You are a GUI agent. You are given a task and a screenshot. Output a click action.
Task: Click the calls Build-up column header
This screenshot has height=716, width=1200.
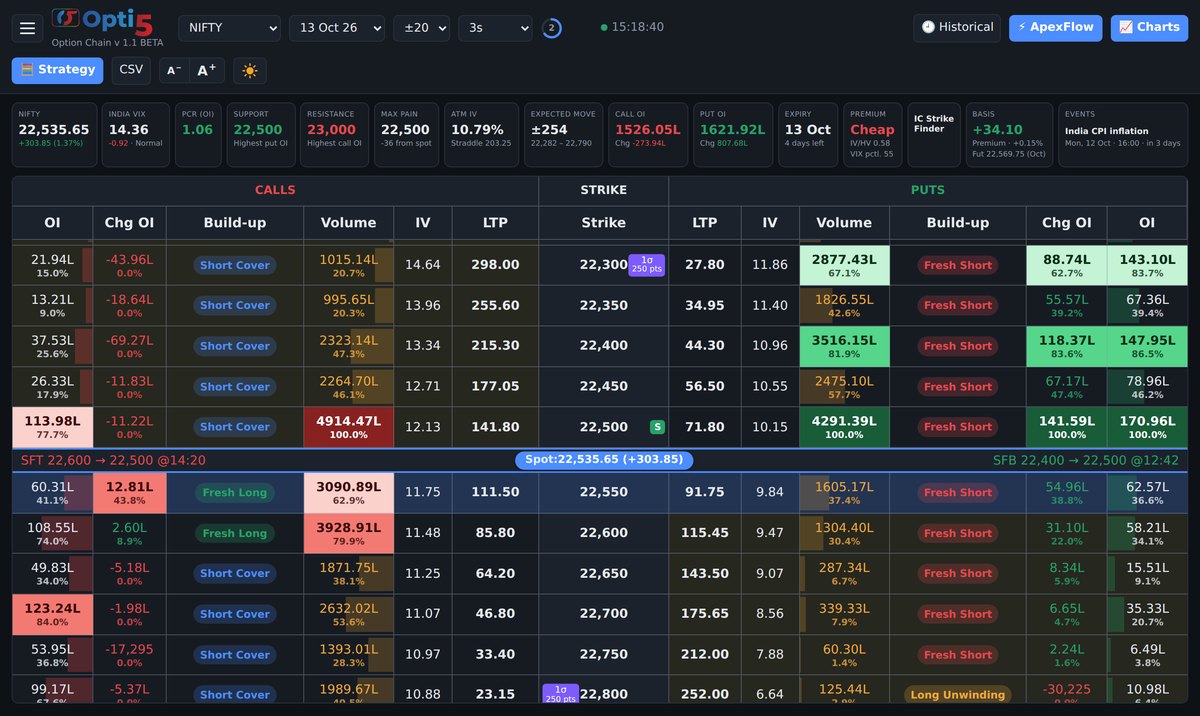(235, 223)
